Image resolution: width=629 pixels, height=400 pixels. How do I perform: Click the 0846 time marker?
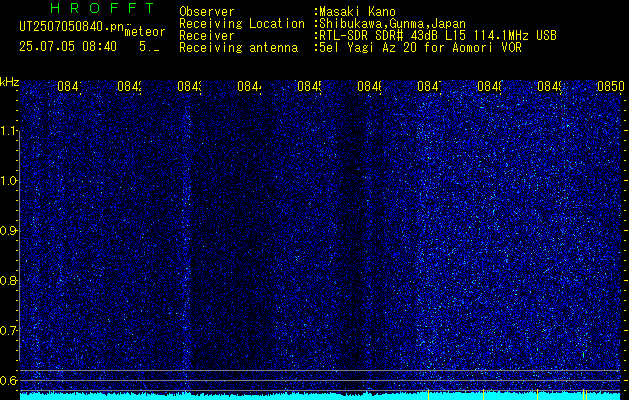369,86
